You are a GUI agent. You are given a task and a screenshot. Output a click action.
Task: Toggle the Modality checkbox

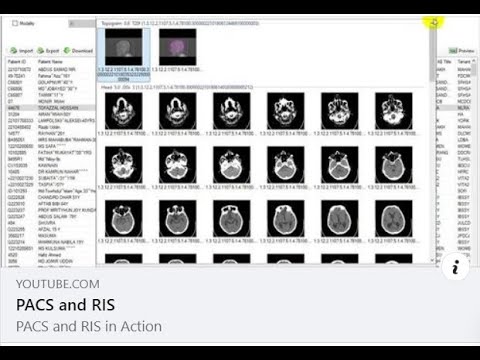[x=15, y=23]
